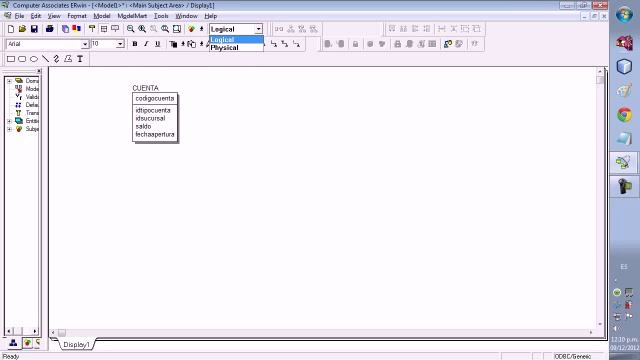Click the Fit model to window icon

pos(177,29)
